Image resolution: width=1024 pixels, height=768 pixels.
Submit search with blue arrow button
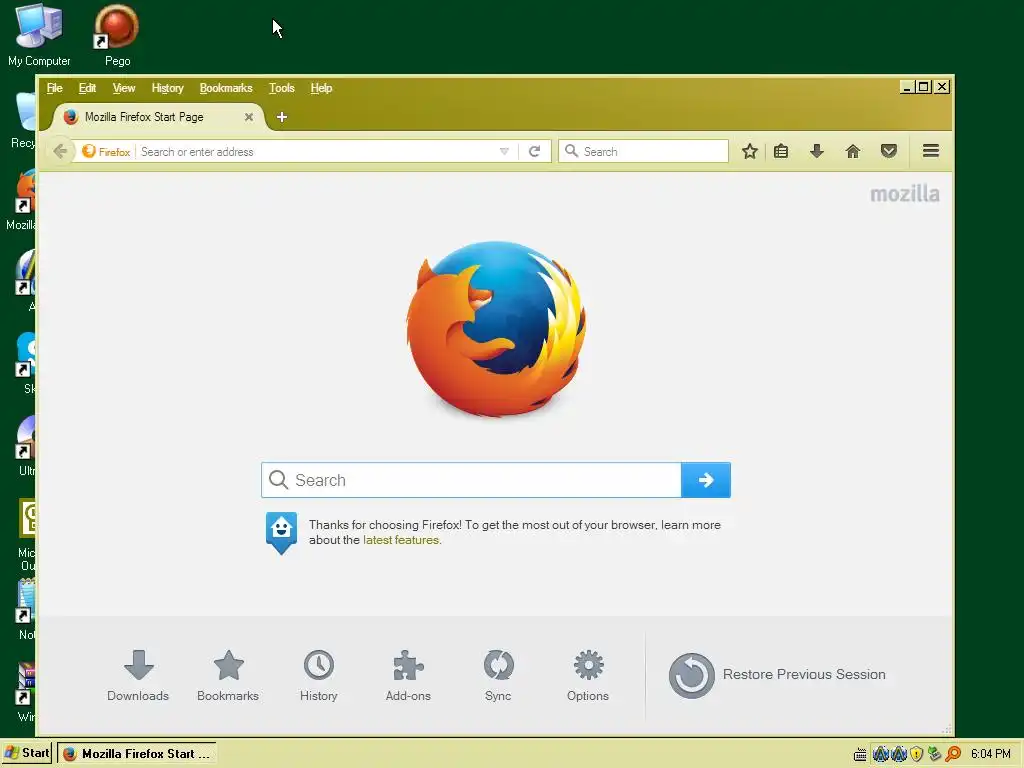(705, 480)
